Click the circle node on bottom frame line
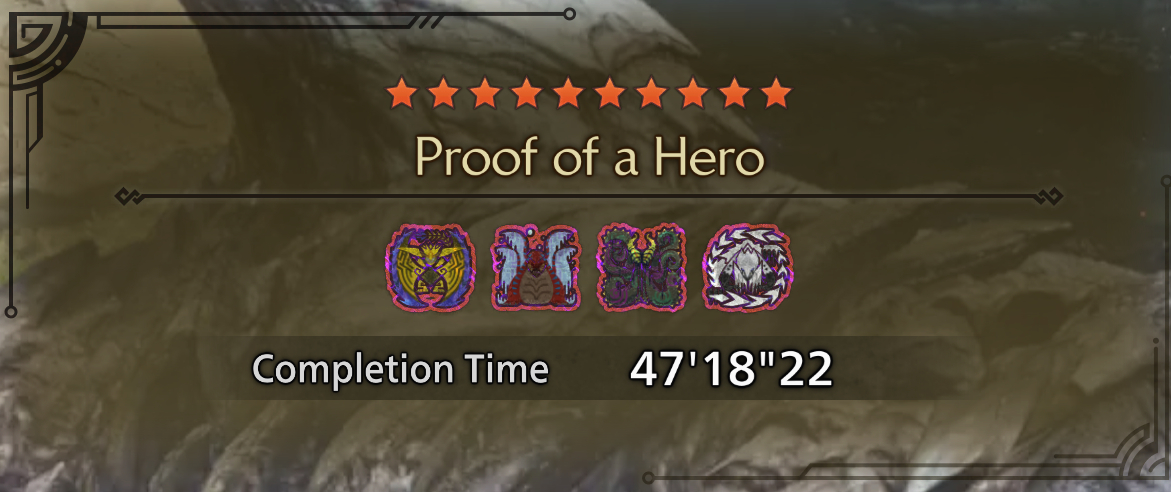This screenshot has height=492, width=1171. pos(648,478)
